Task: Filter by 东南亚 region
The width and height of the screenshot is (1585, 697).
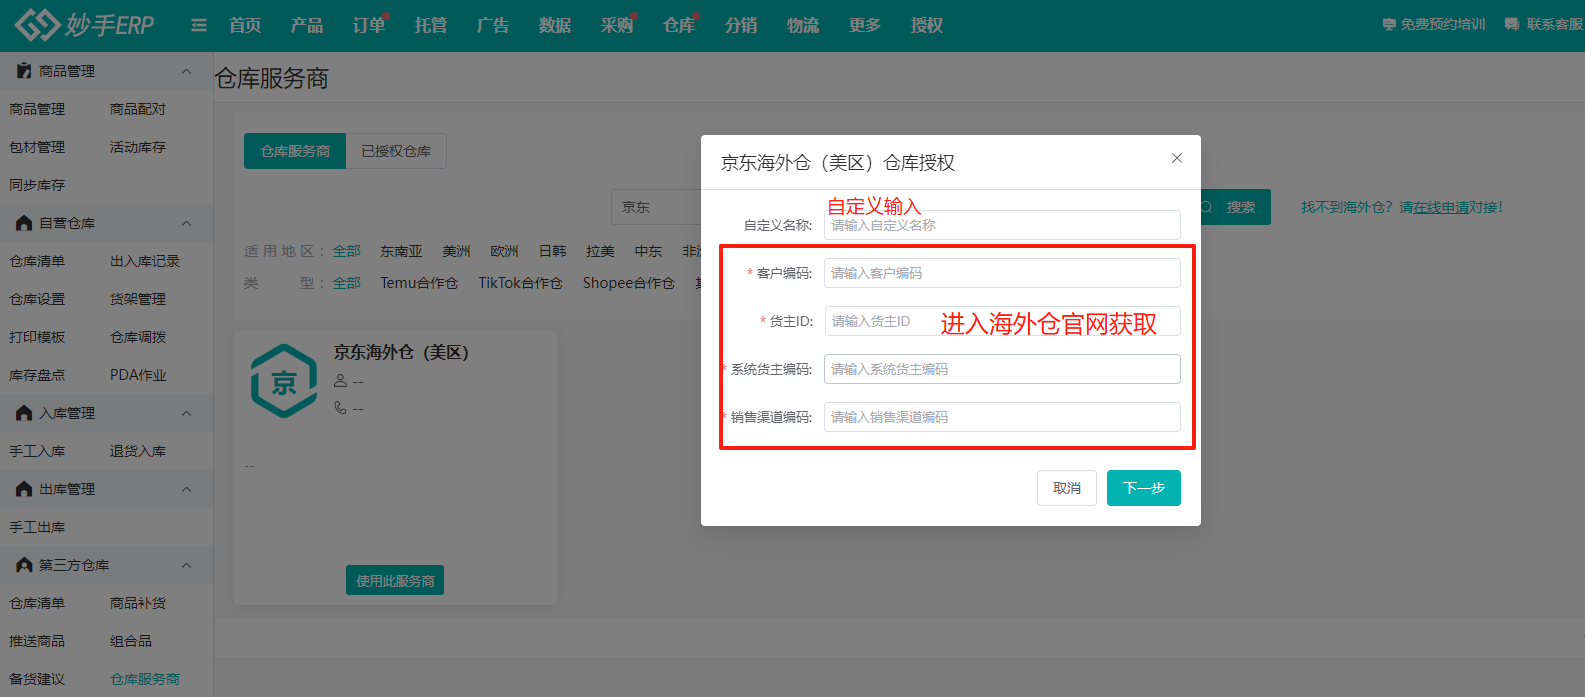Action: click(401, 251)
